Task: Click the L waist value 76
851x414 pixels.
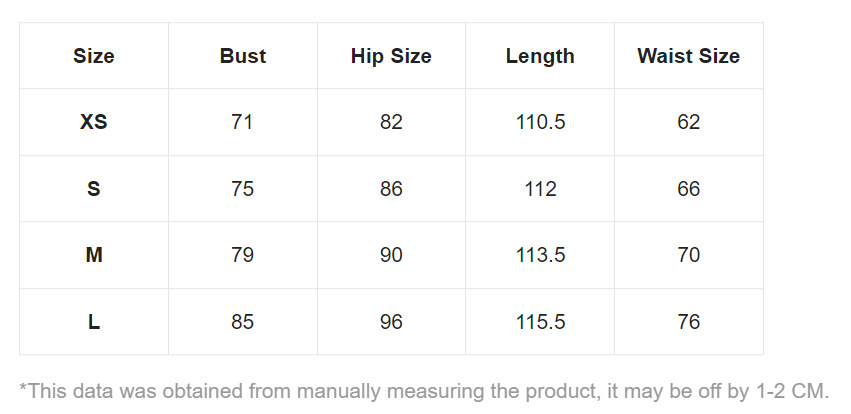Action: pyautogui.click(x=689, y=322)
